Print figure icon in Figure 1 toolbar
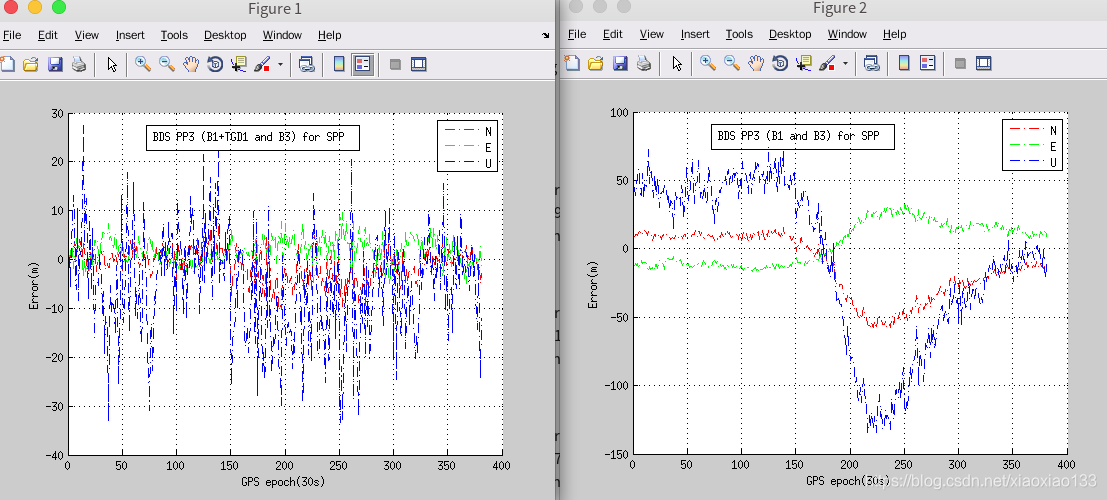 point(79,64)
